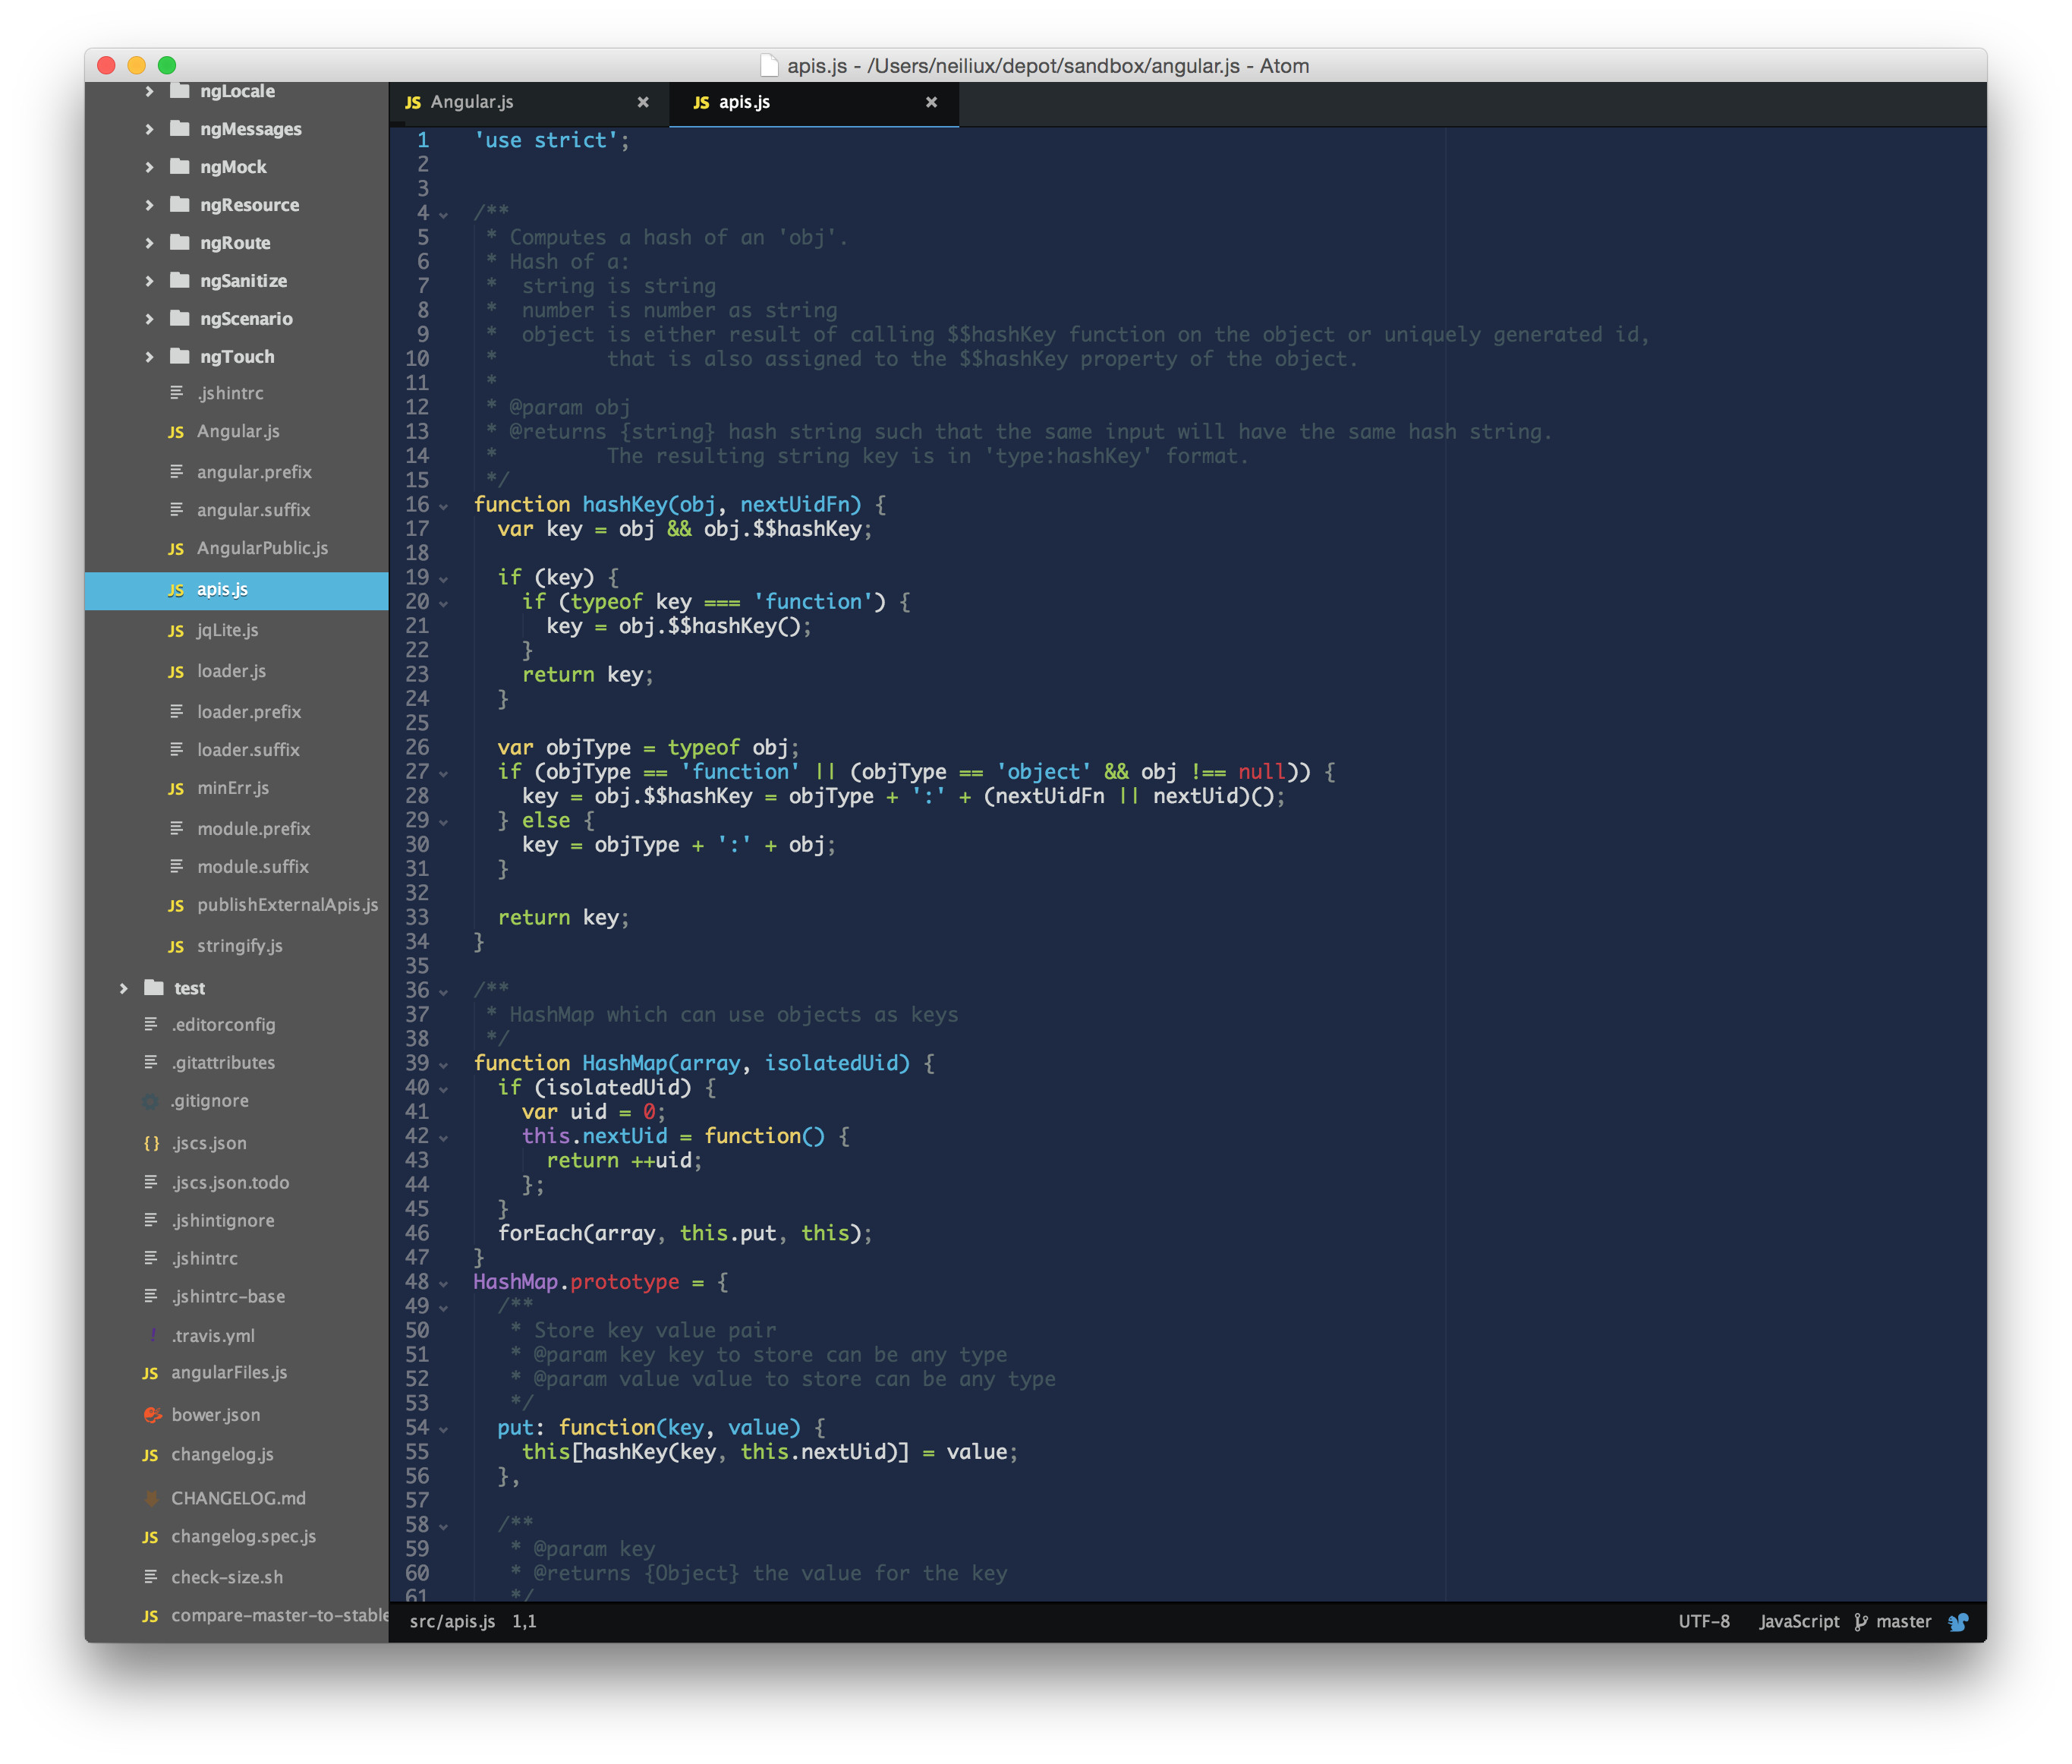Screen dimensions: 2072x1764
Task: Click the git branch icon beside master
Action: tap(1860, 1621)
